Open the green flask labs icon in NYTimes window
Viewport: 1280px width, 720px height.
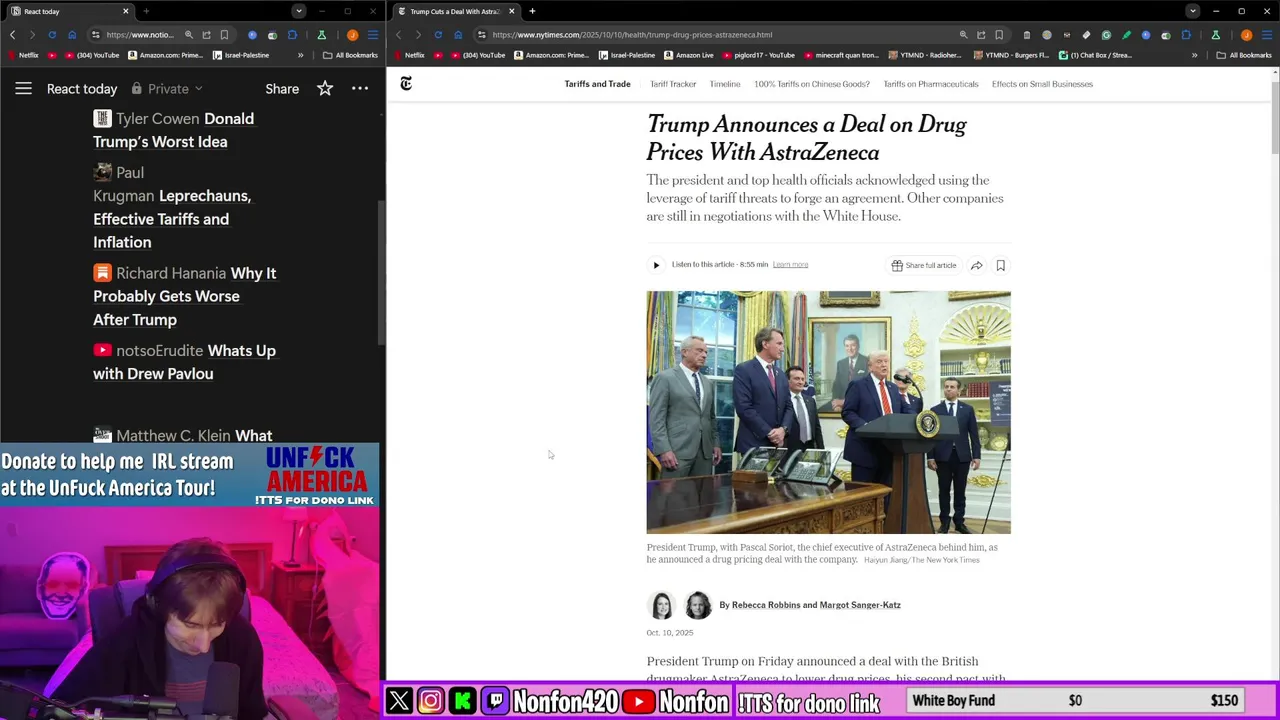tap(1216, 35)
